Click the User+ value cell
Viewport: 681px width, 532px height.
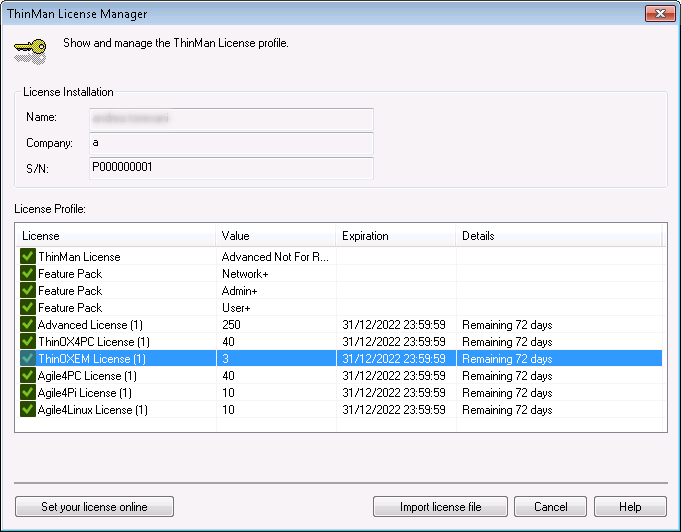(x=236, y=307)
